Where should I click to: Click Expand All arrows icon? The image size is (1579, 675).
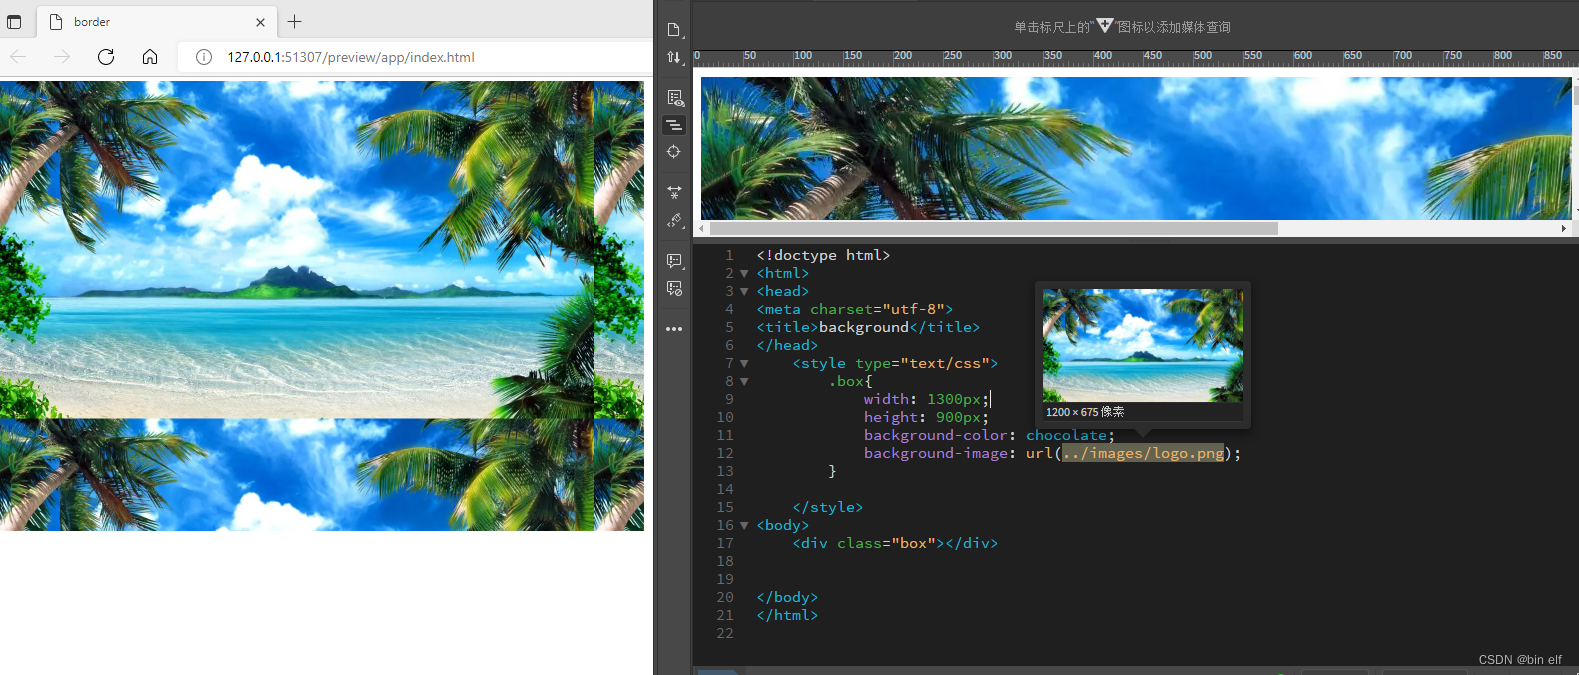(674, 192)
